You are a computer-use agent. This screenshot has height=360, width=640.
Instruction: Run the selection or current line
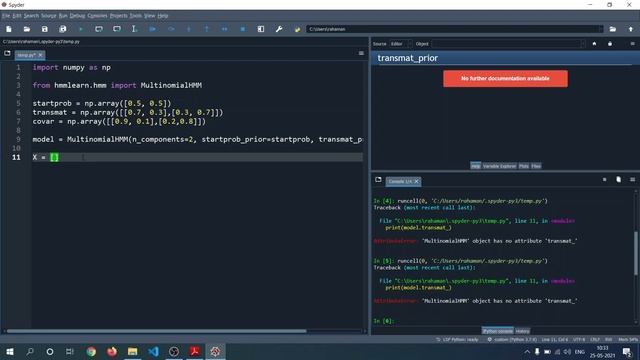point(134,29)
